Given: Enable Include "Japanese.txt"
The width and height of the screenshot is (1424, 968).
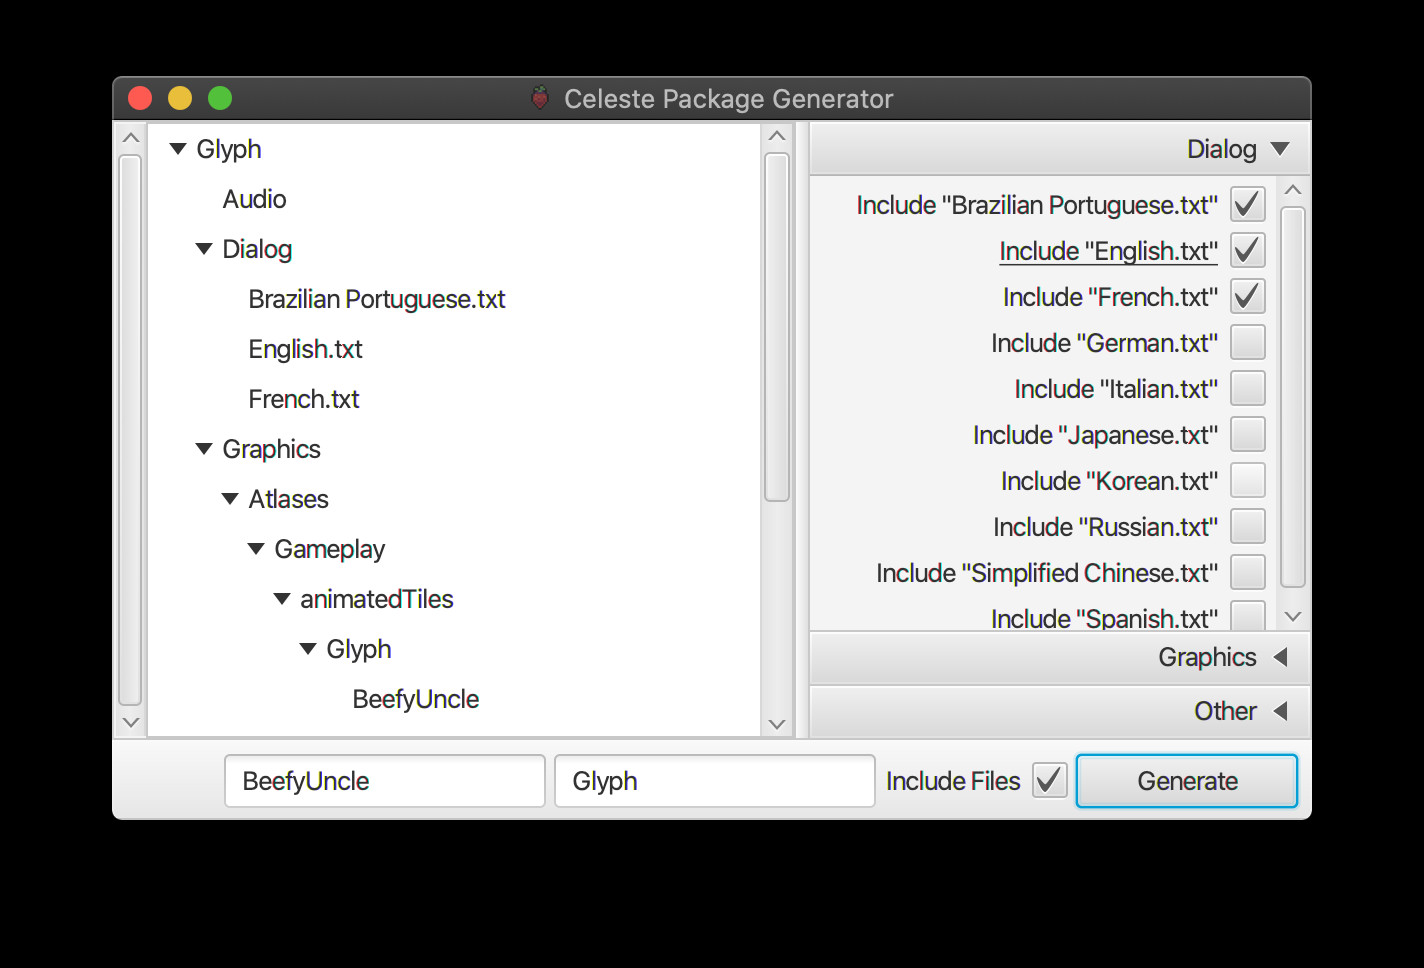Looking at the screenshot, I should (x=1247, y=434).
